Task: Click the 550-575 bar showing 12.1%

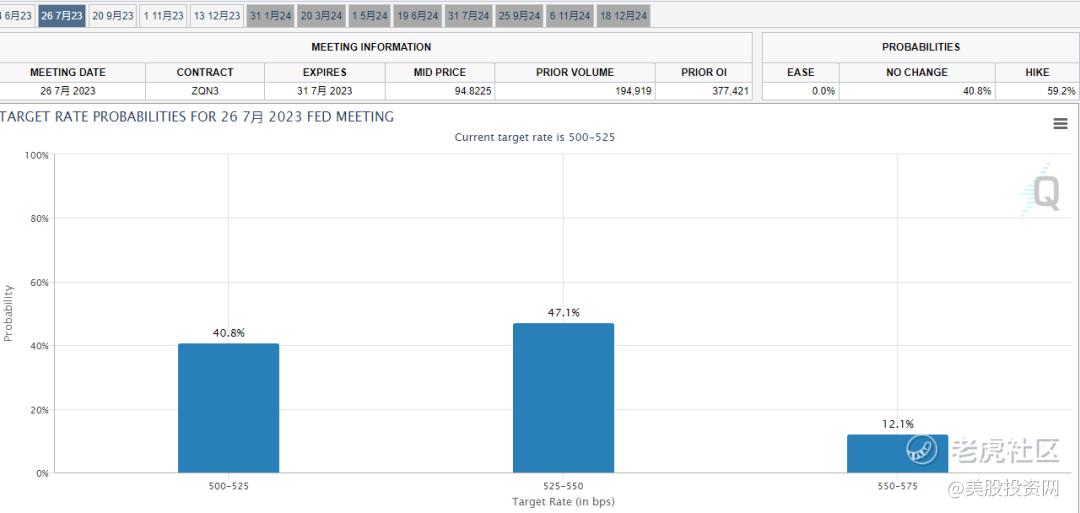Action: (x=897, y=454)
